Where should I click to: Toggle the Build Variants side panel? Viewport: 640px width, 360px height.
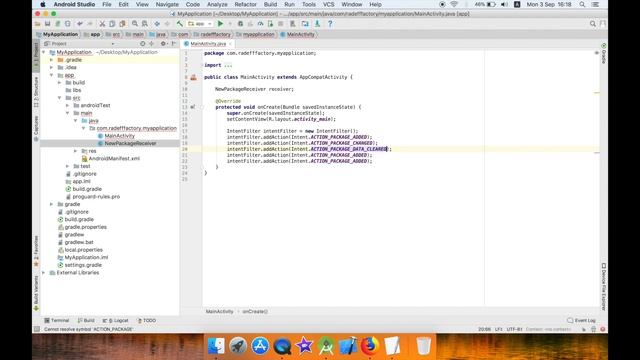[x=36, y=293]
